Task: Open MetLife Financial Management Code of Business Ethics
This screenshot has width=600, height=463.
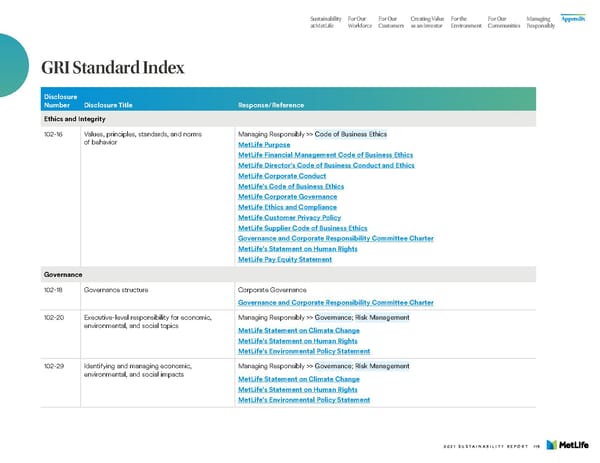Action: click(325, 155)
